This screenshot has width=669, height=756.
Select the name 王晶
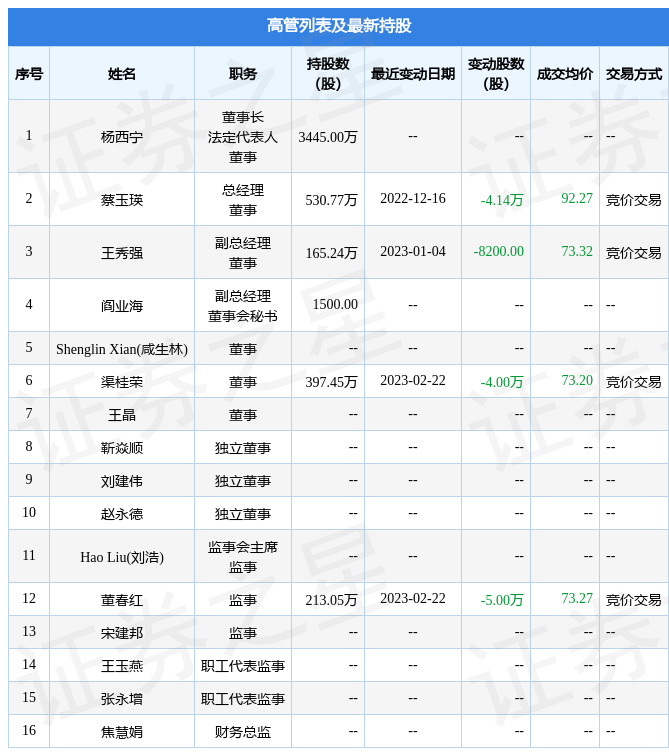click(121, 415)
